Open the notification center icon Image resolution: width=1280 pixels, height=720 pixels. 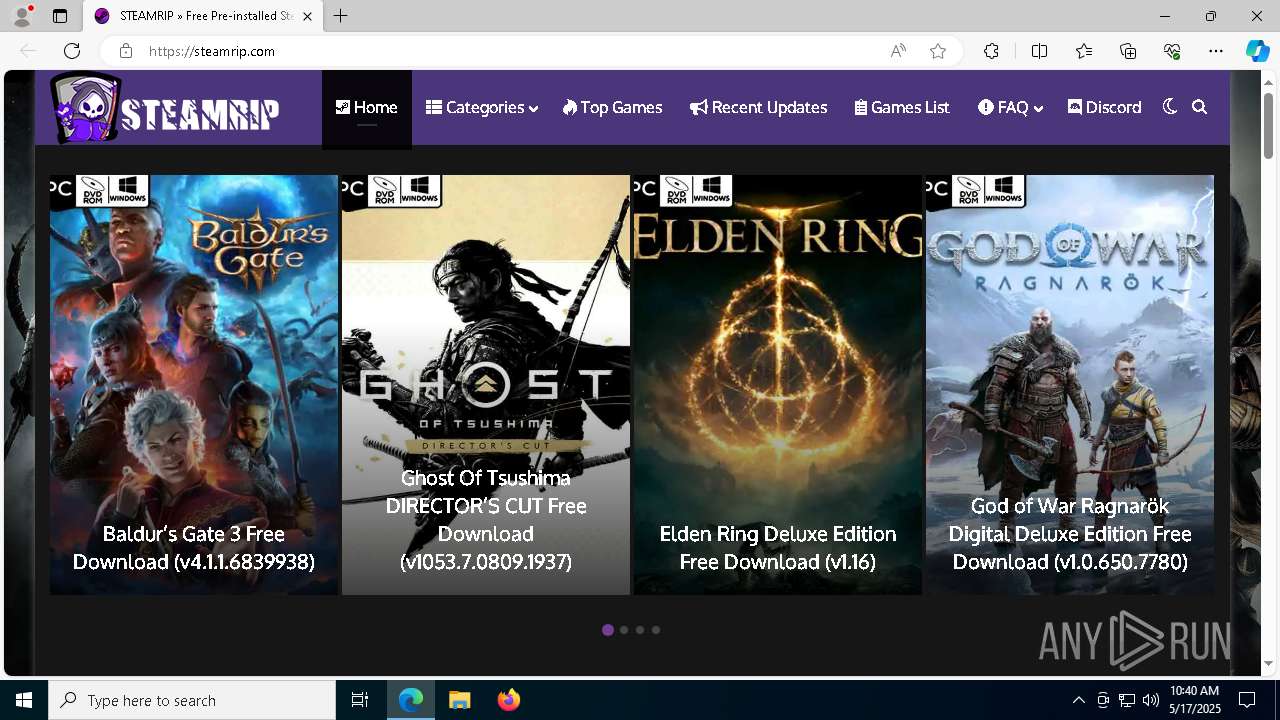pos(1247,700)
